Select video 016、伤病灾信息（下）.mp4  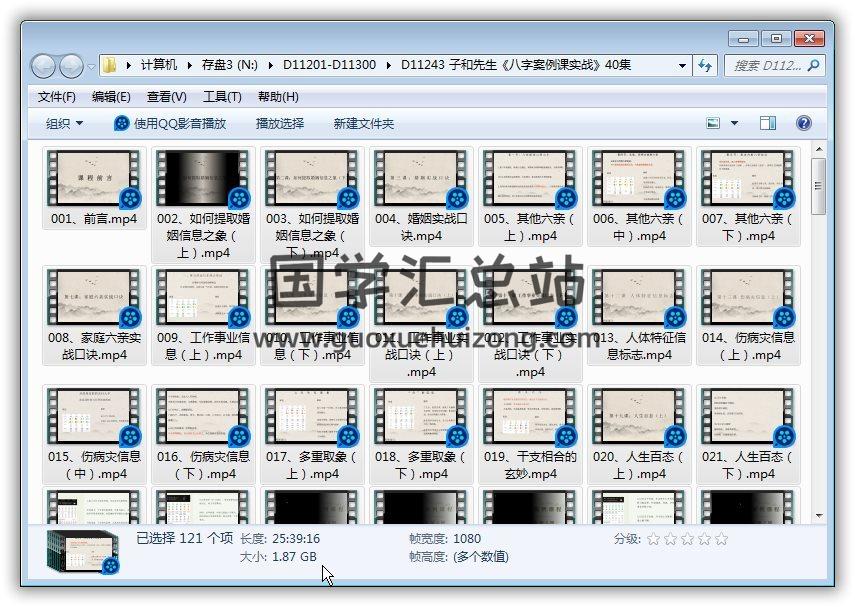click(203, 434)
